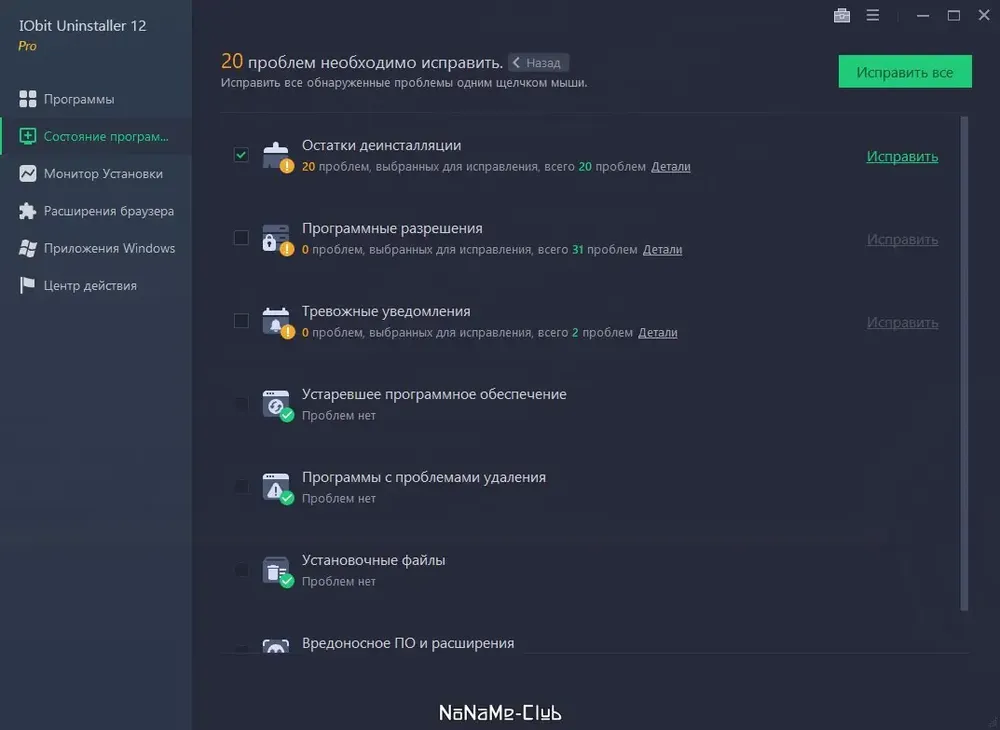Click the Pro edition label
This screenshot has width=1000, height=730.
27,46
